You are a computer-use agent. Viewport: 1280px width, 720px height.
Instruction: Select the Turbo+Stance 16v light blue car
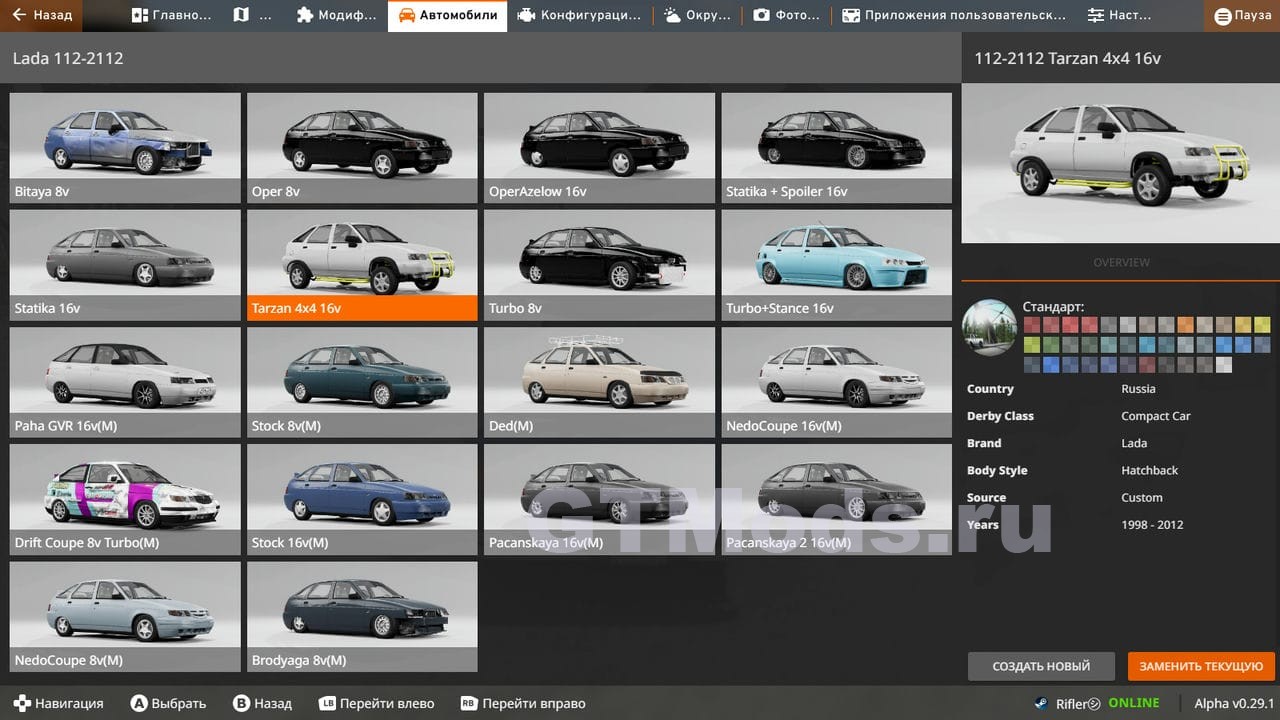pyautogui.click(x=837, y=265)
